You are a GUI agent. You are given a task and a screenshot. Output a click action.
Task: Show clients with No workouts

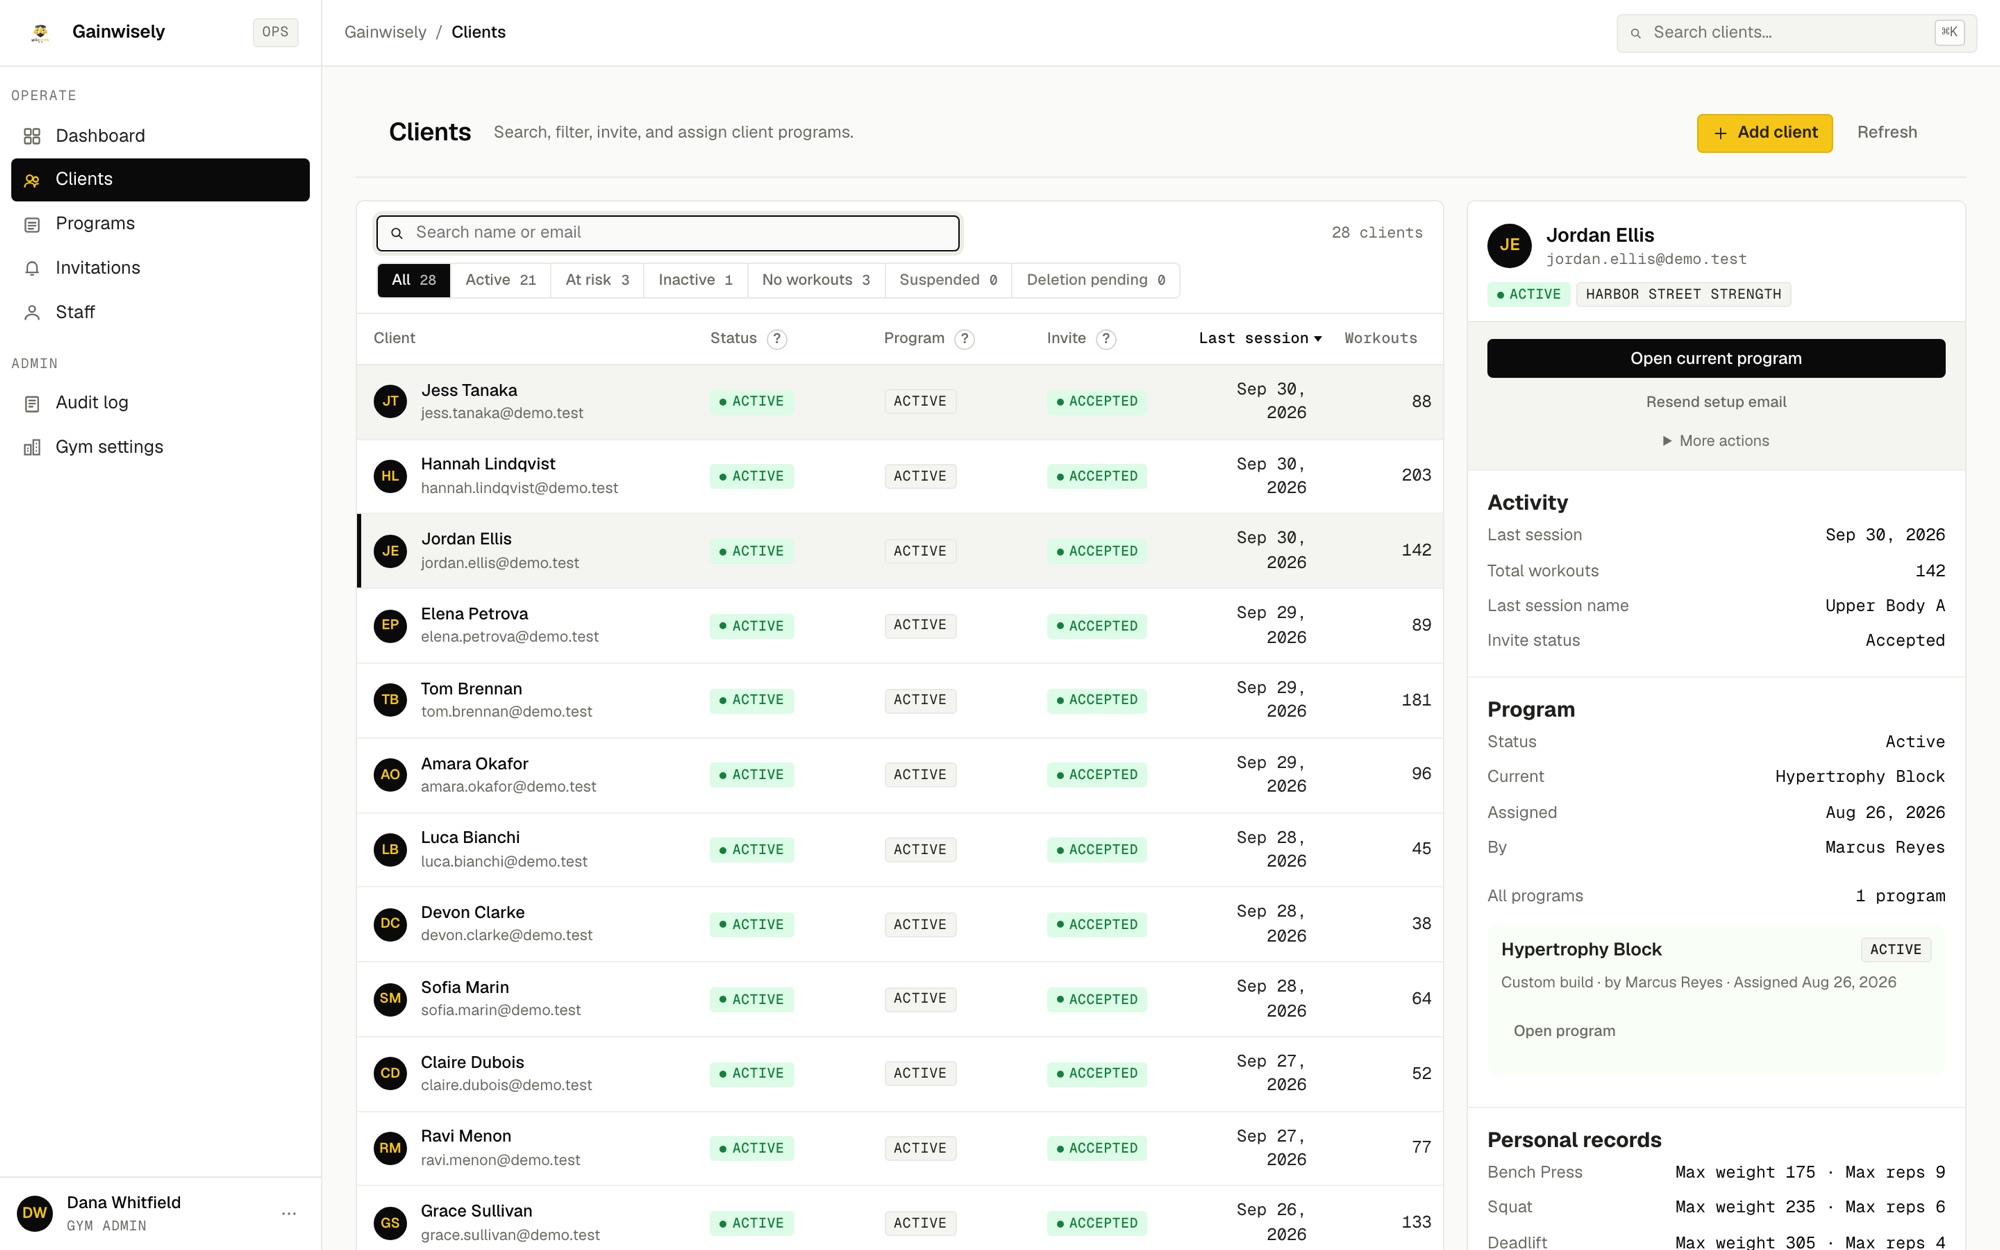pyautogui.click(x=816, y=280)
